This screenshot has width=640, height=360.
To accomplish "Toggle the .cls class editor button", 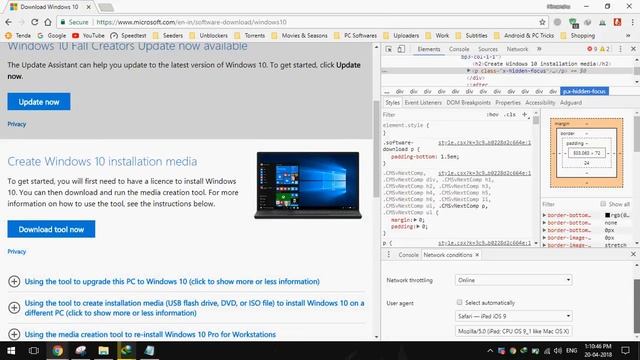I will (x=510, y=115).
